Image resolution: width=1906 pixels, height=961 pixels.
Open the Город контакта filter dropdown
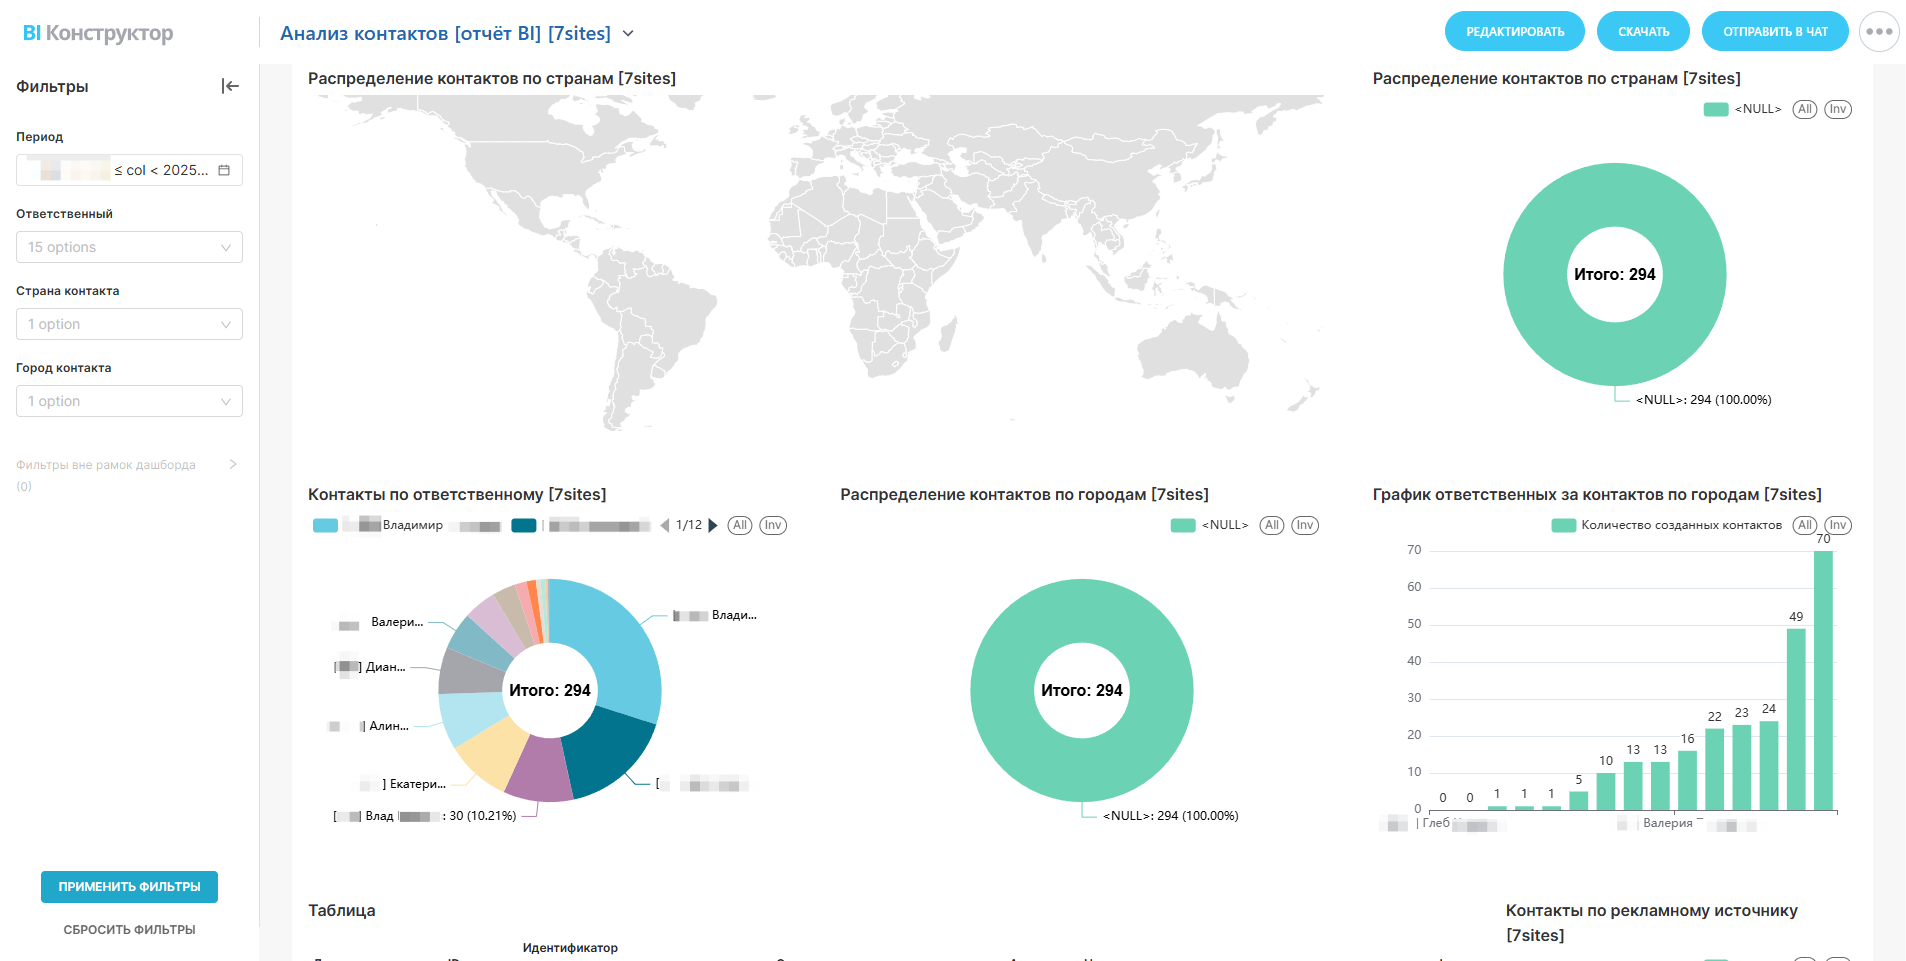129,401
